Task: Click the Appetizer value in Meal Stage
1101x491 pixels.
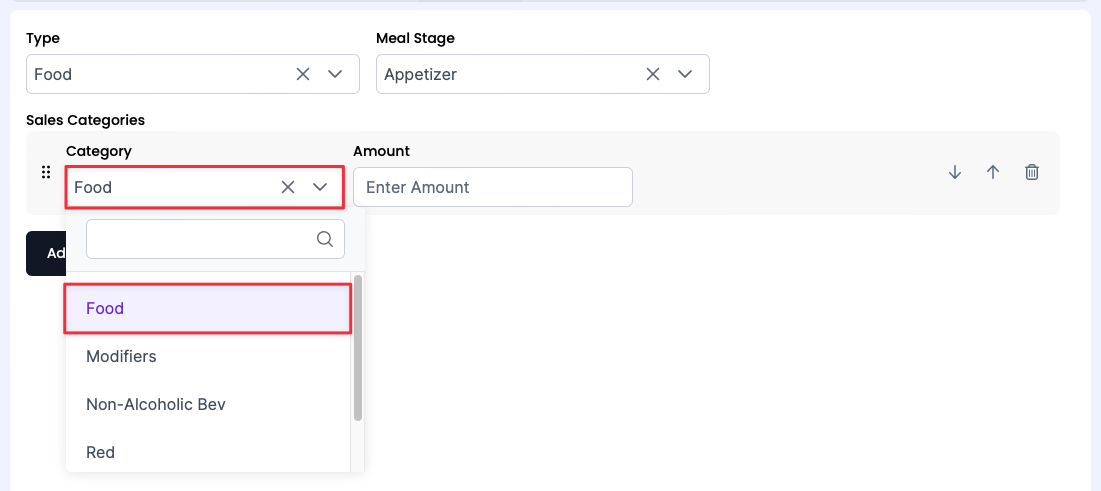Action: coord(420,74)
